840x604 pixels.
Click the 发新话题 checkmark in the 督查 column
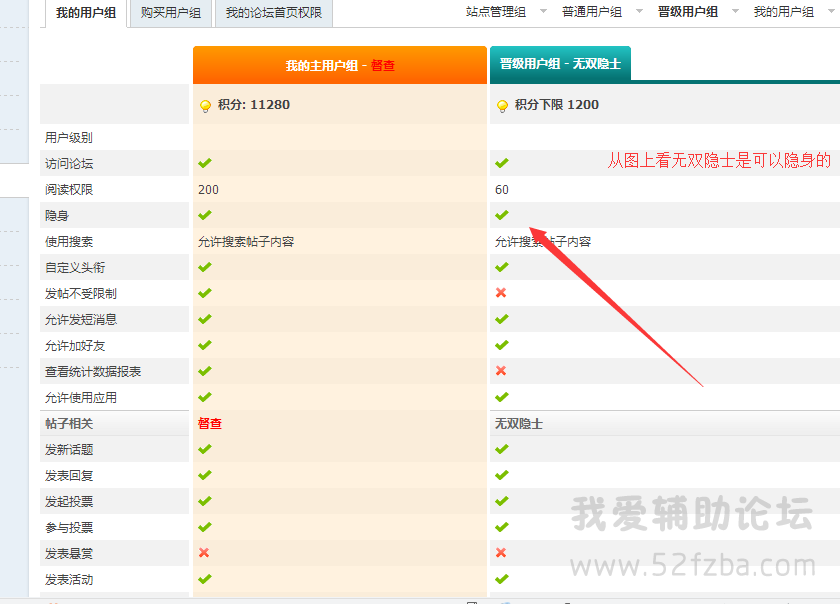pyautogui.click(x=205, y=449)
